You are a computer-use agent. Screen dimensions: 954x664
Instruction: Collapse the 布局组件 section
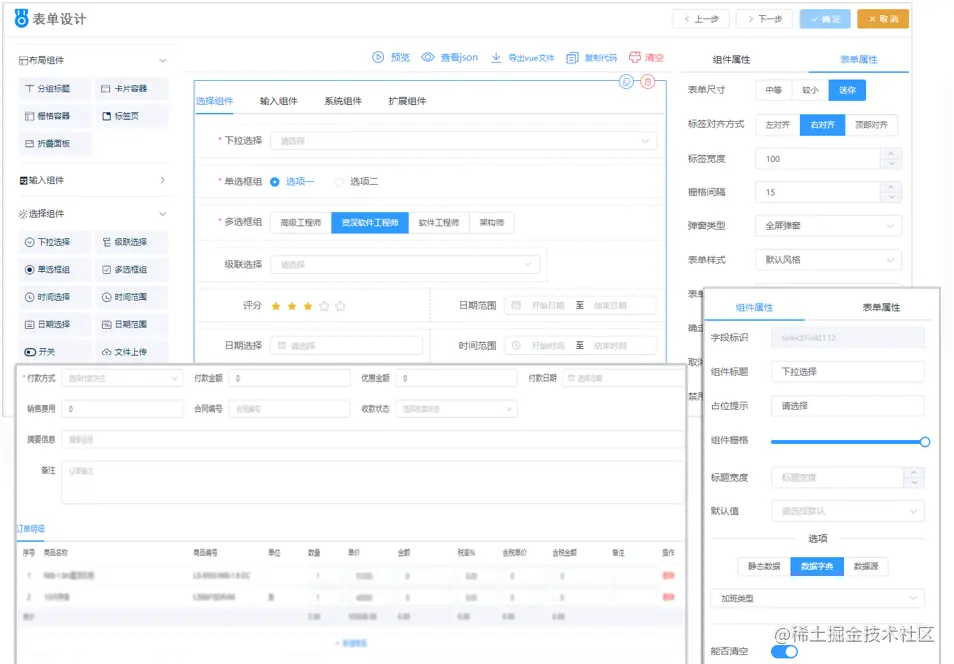click(x=162, y=60)
